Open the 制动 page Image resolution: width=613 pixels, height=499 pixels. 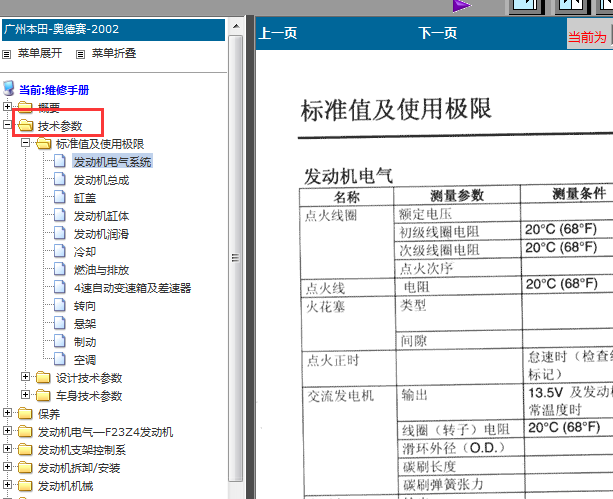[x=85, y=342]
